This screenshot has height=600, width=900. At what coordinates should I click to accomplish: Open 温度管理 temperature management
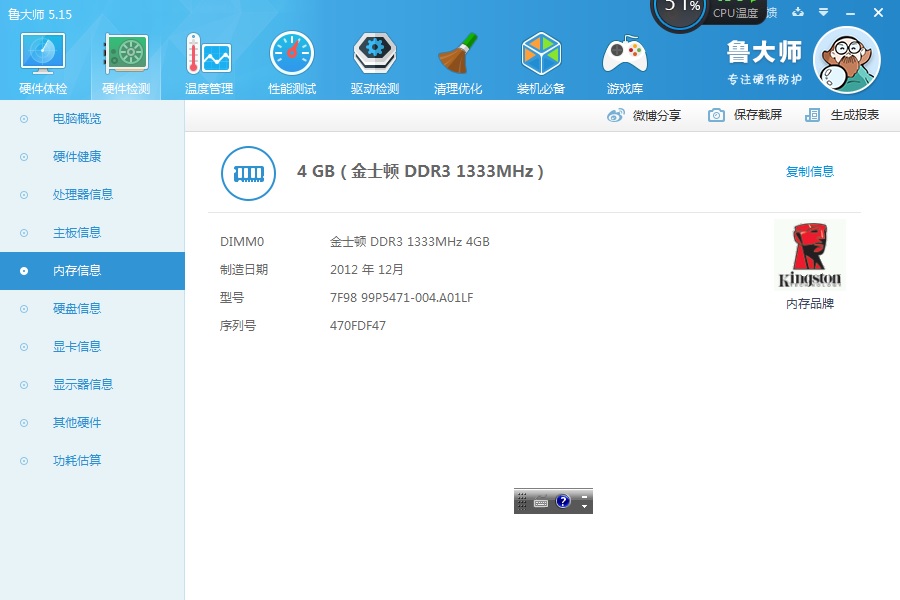[209, 64]
